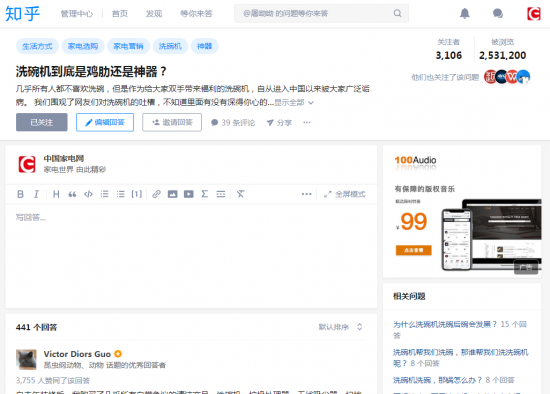Screen dimensions: 550x394
Task: Toggle the 已关注 follow button
Action: tap(42, 122)
